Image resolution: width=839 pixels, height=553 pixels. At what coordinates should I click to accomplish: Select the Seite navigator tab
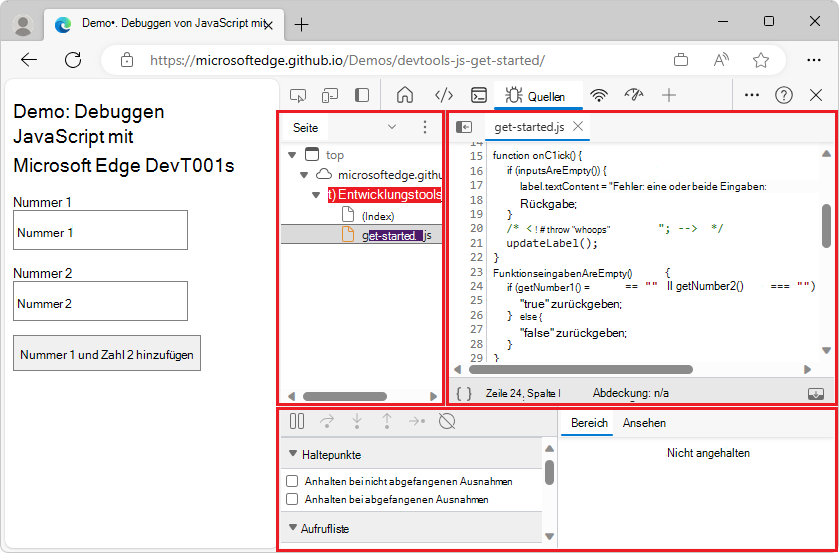point(306,127)
